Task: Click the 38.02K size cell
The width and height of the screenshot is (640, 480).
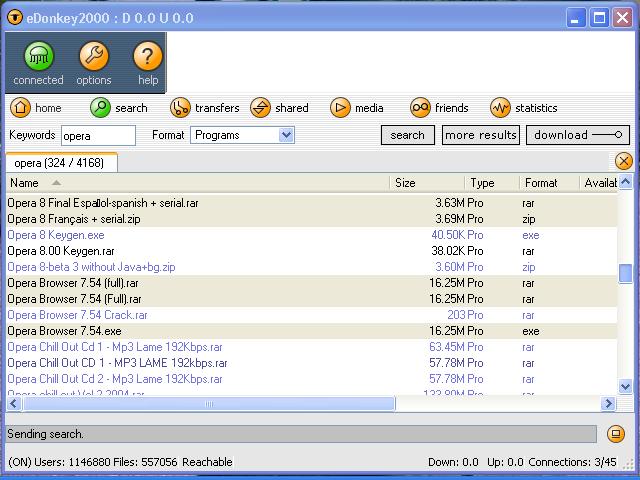Action: tap(448, 251)
